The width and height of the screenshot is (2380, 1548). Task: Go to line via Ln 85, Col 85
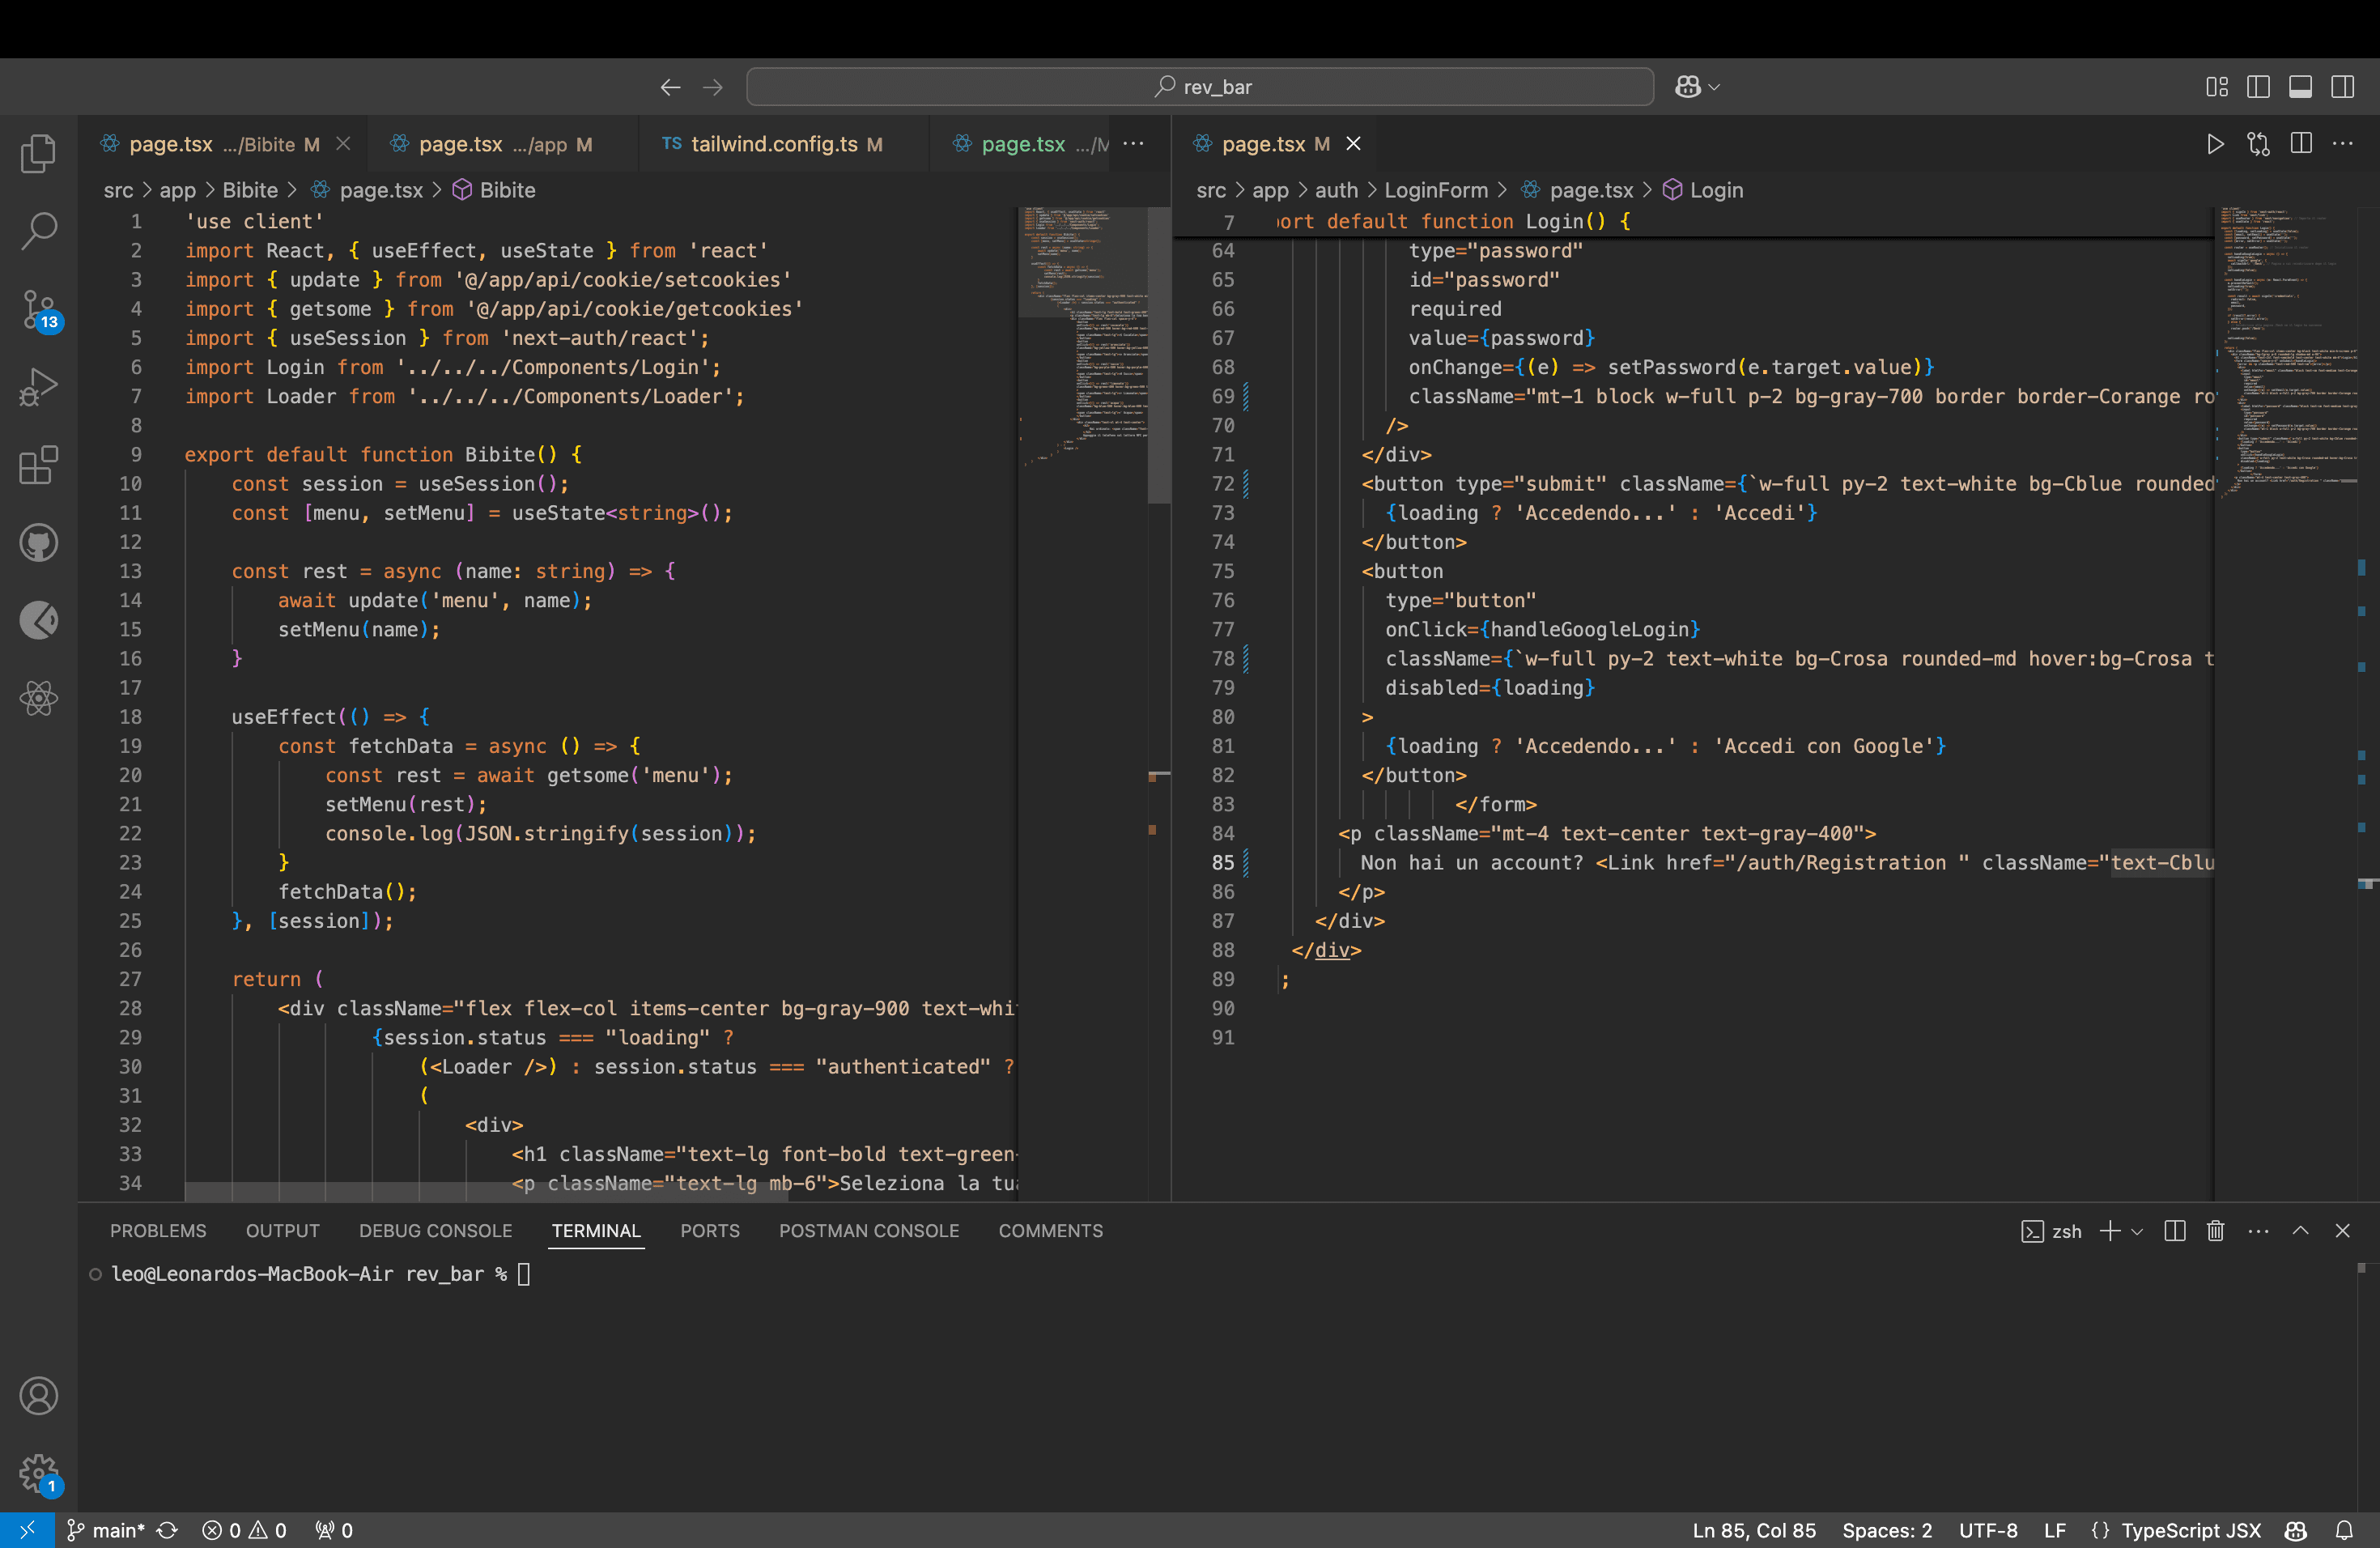(x=1754, y=1530)
